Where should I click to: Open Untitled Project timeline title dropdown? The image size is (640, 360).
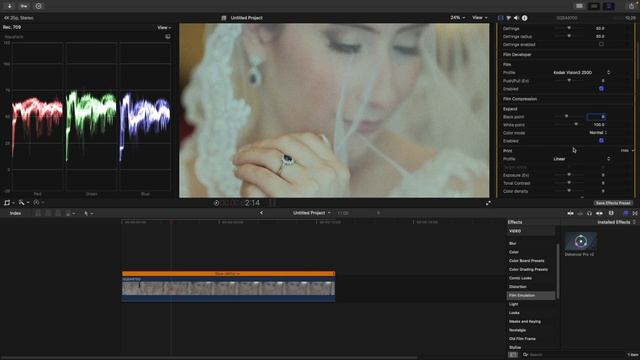pyautogui.click(x=312, y=213)
